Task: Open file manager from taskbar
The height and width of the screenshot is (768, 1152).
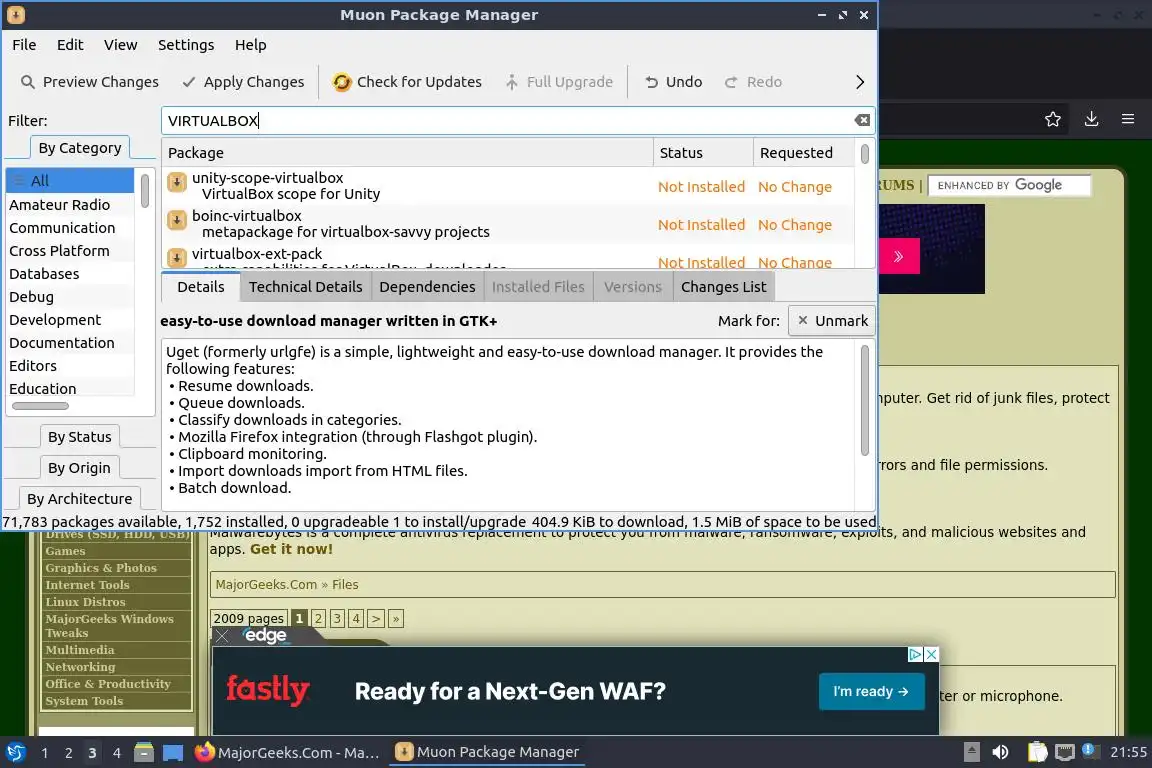Action: click(x=144, y=753)
